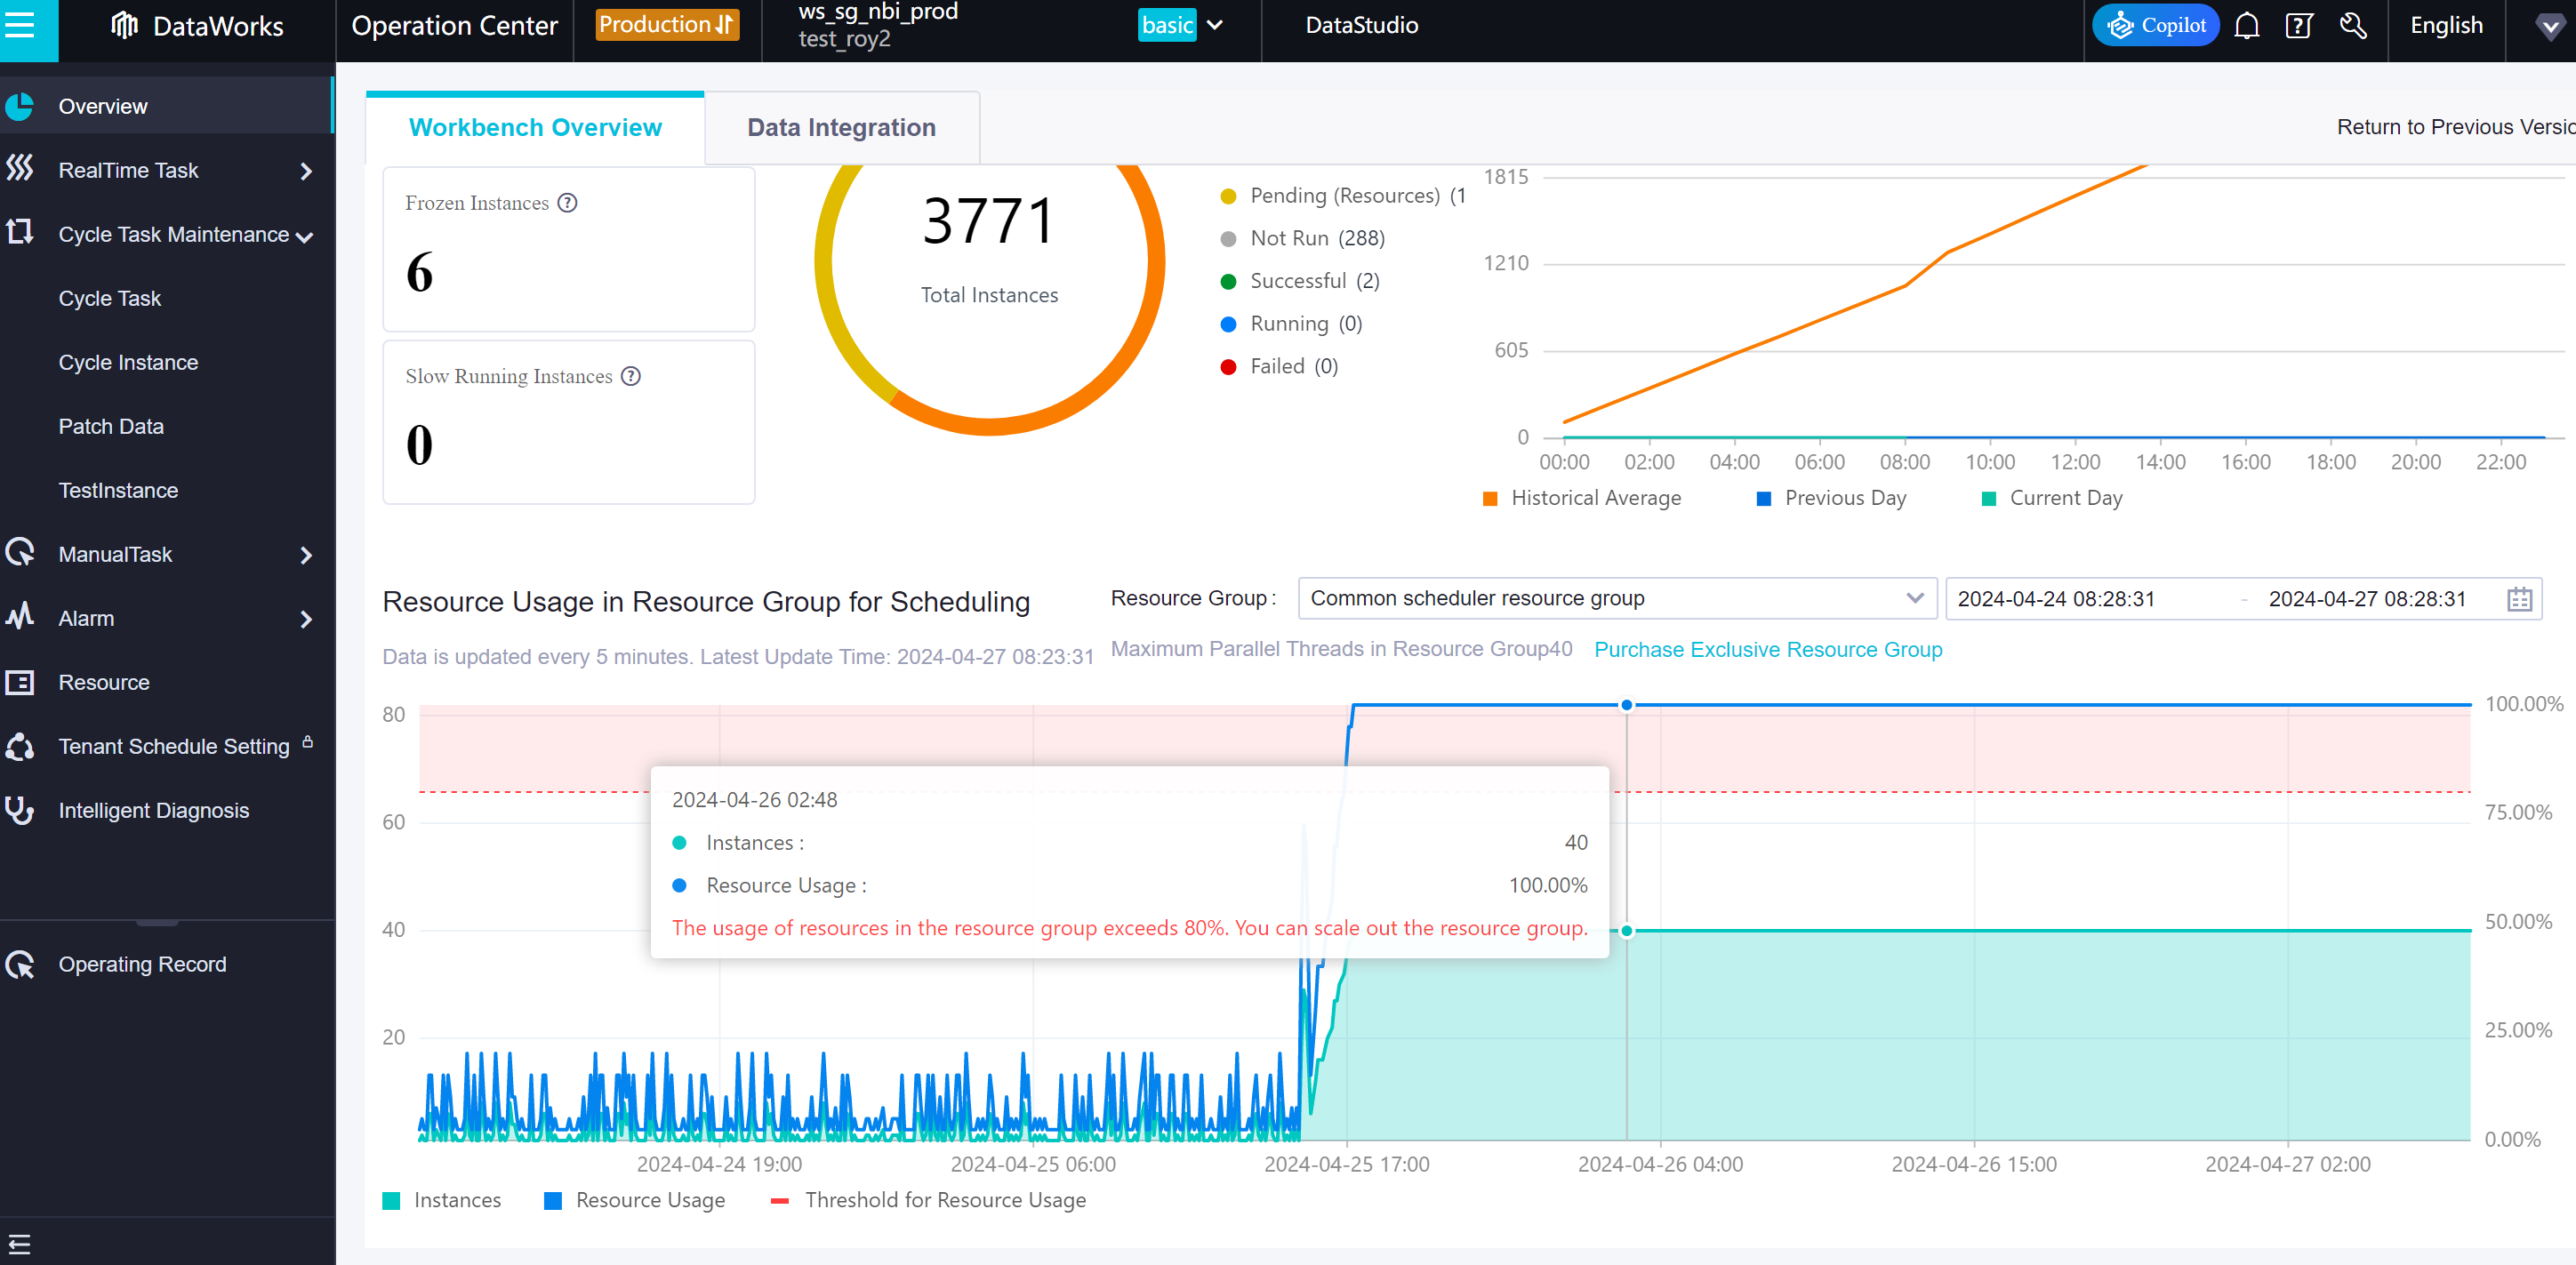This screenshot has height=1265, width=2576.
Task: Click the Production environment badge
Action: click(667, 25)
